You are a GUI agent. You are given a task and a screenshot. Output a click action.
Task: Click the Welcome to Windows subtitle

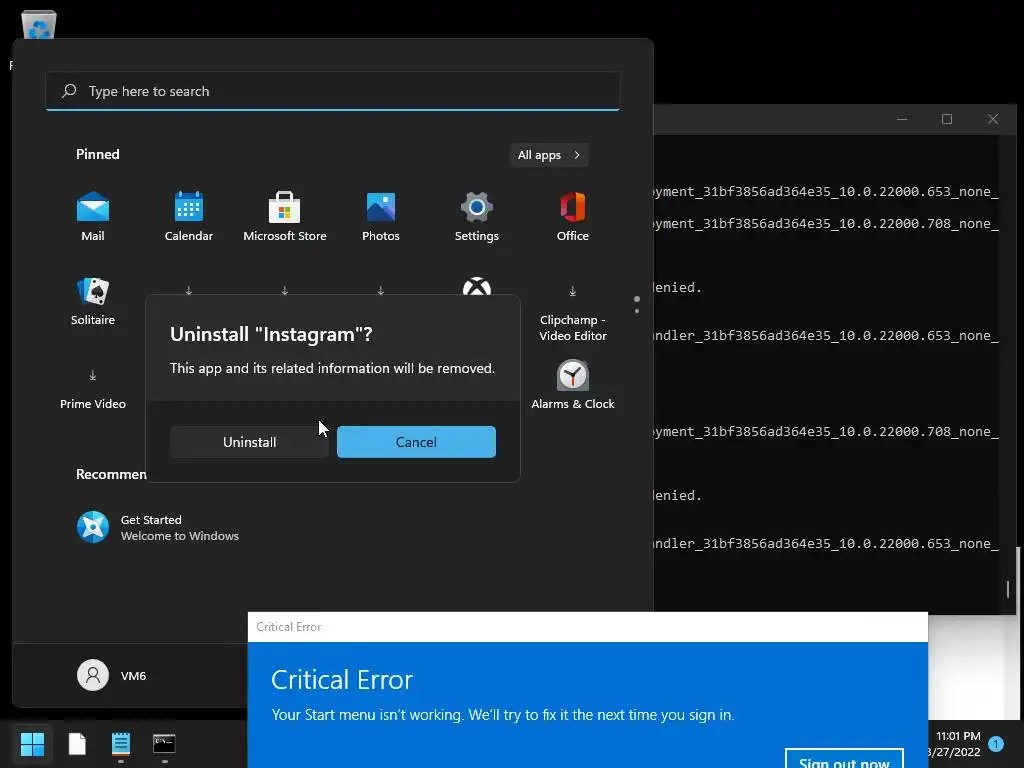point(180,536)
